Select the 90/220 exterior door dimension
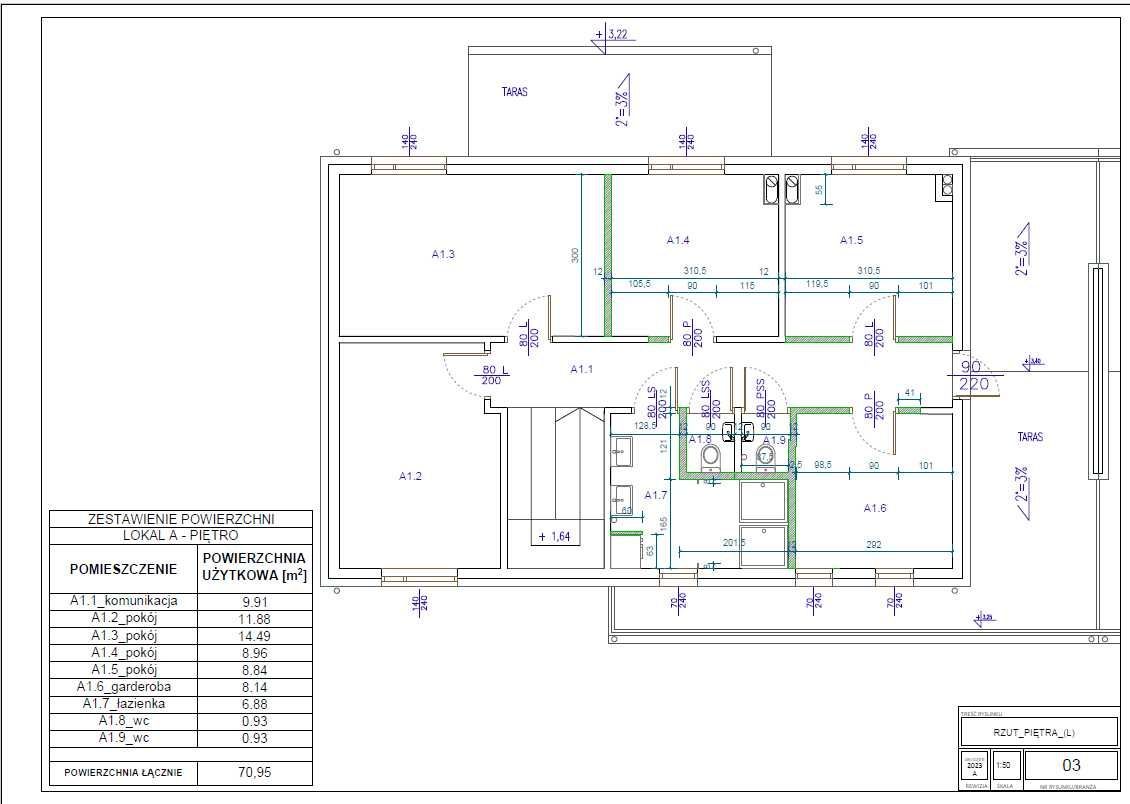This screenshot has width=1130, height=804. click(973, 375)
